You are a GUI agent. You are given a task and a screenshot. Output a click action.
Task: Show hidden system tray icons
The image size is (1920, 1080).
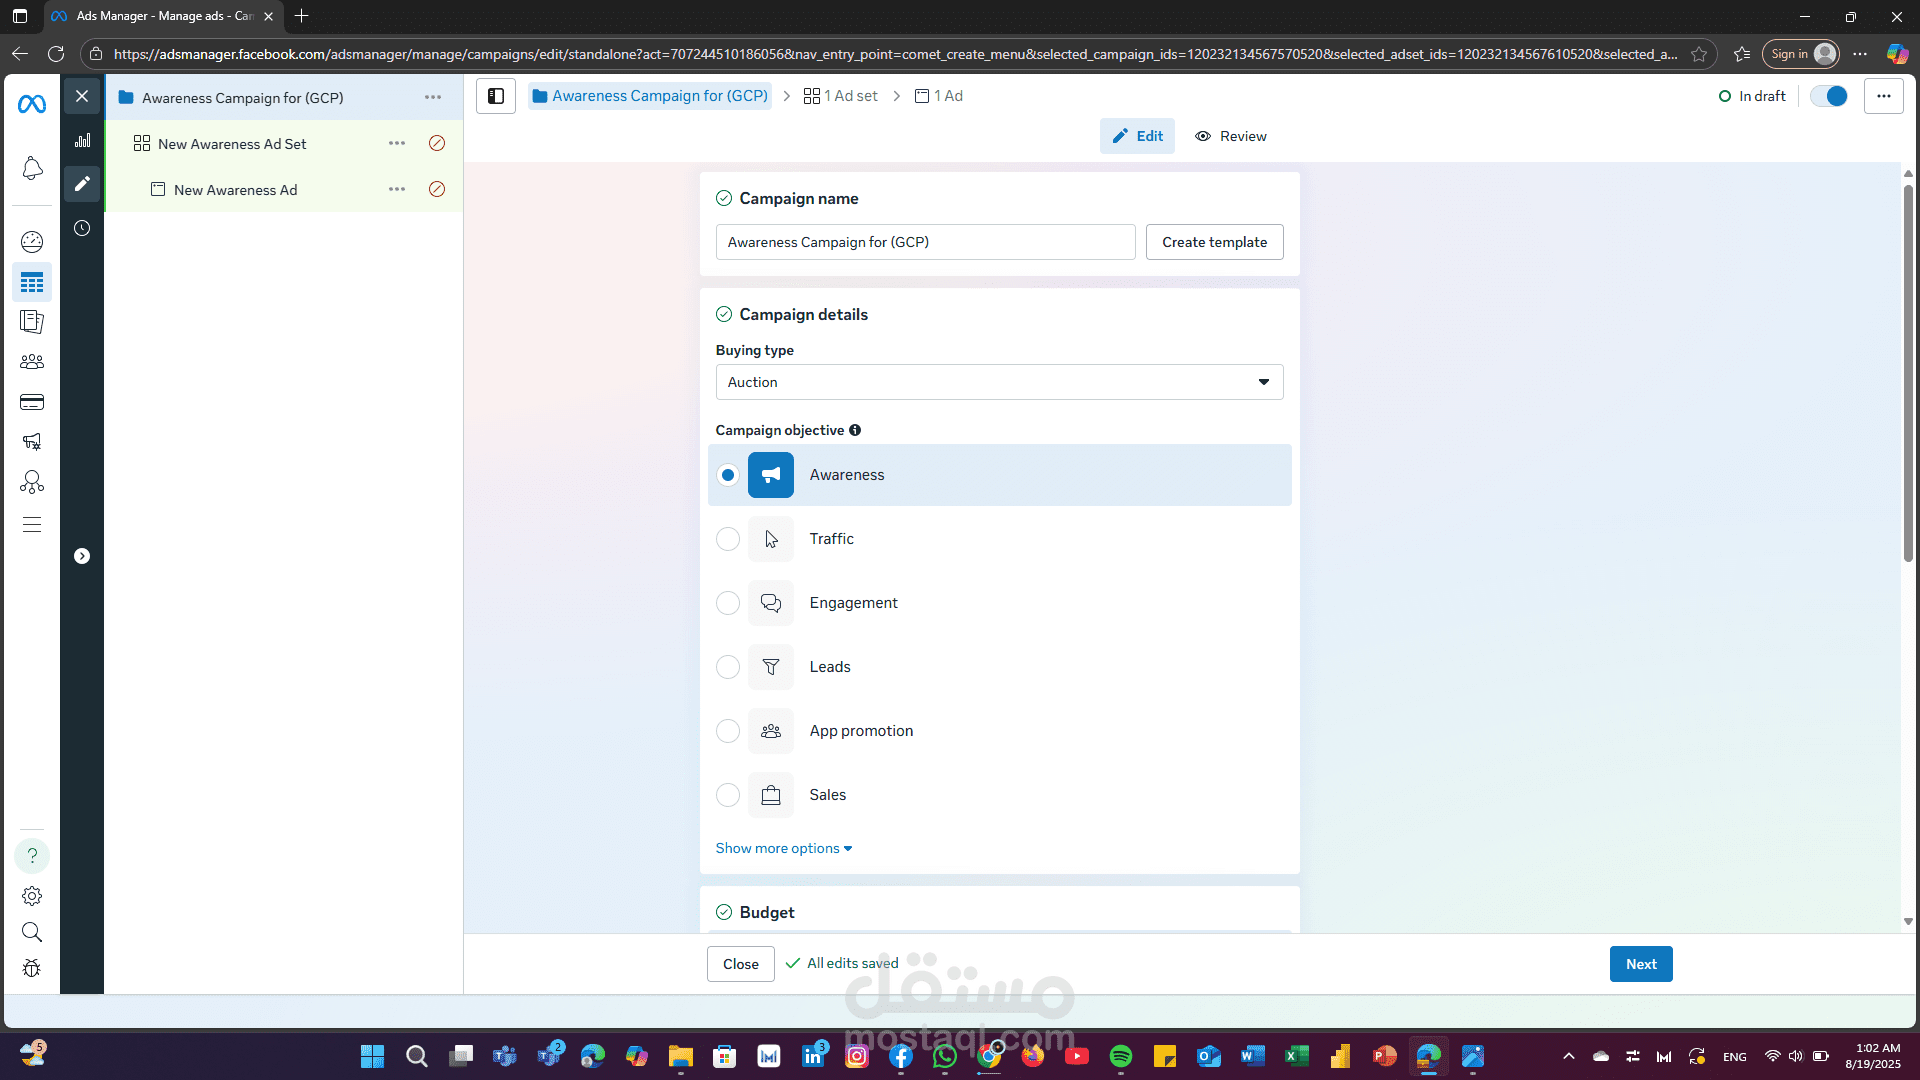[1569, 1056]
